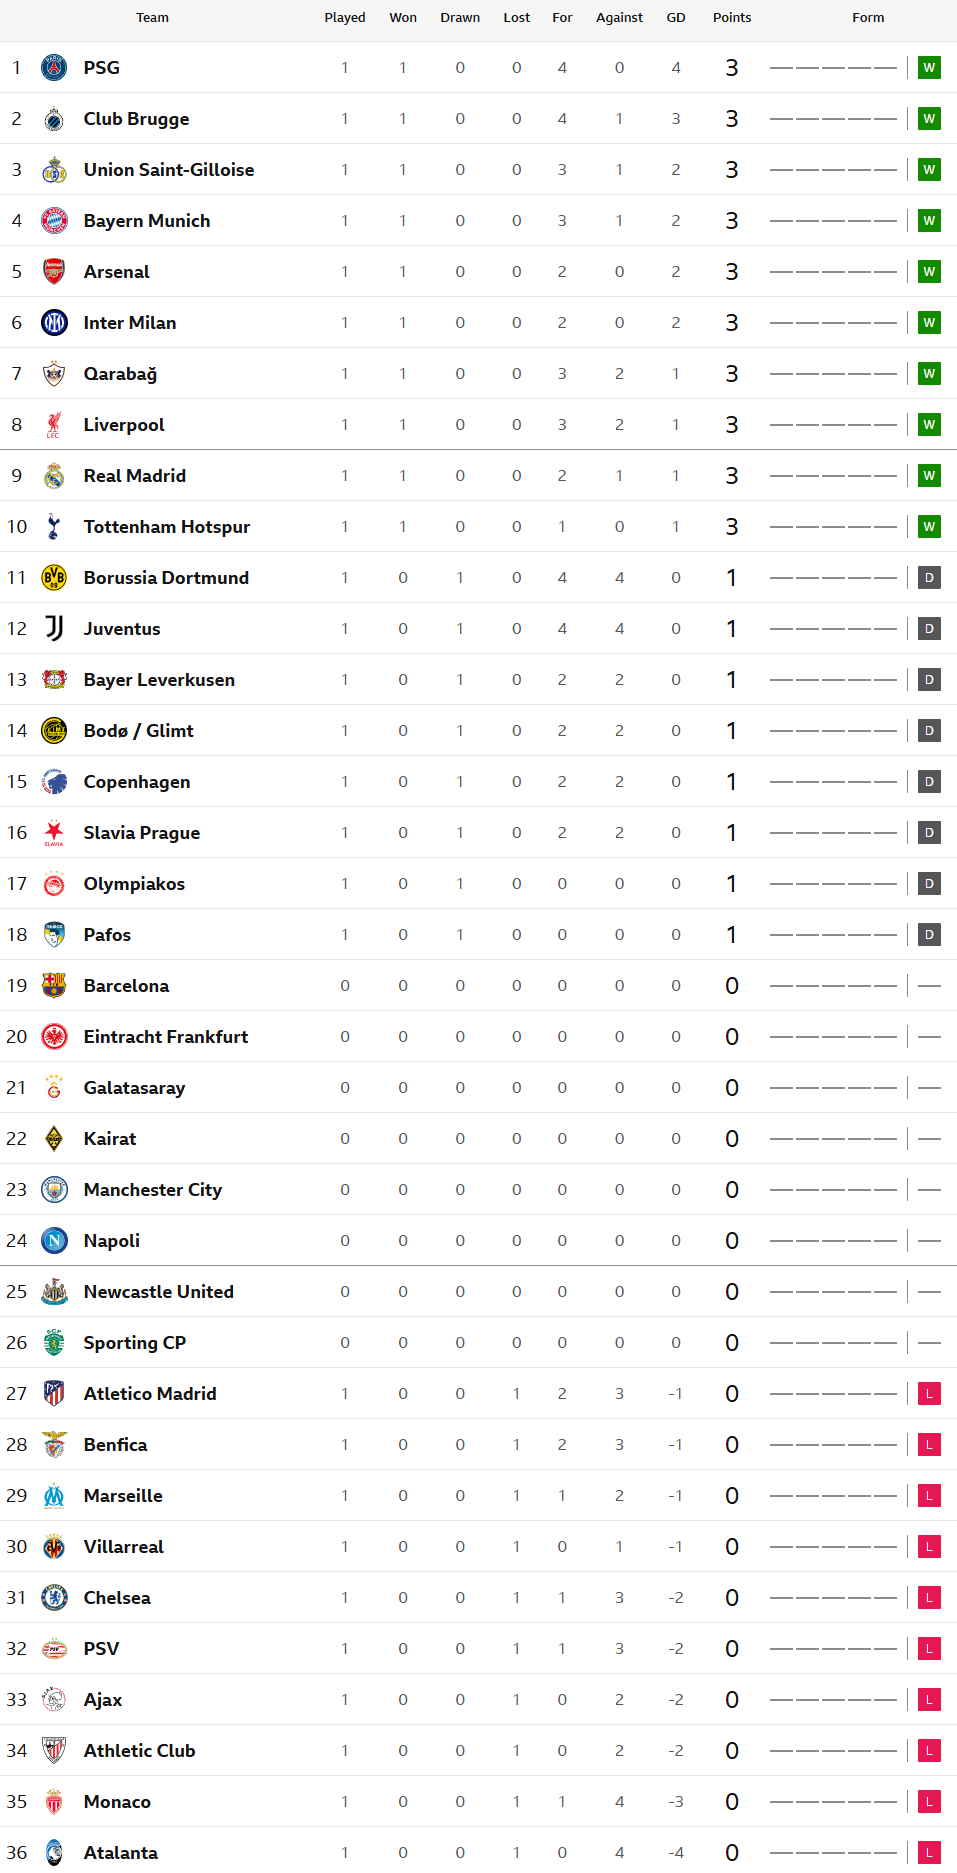This screenshot has width=957, height=1873.
Task: Click the Marseille club logo
Action: click(x=54, y=1496)
